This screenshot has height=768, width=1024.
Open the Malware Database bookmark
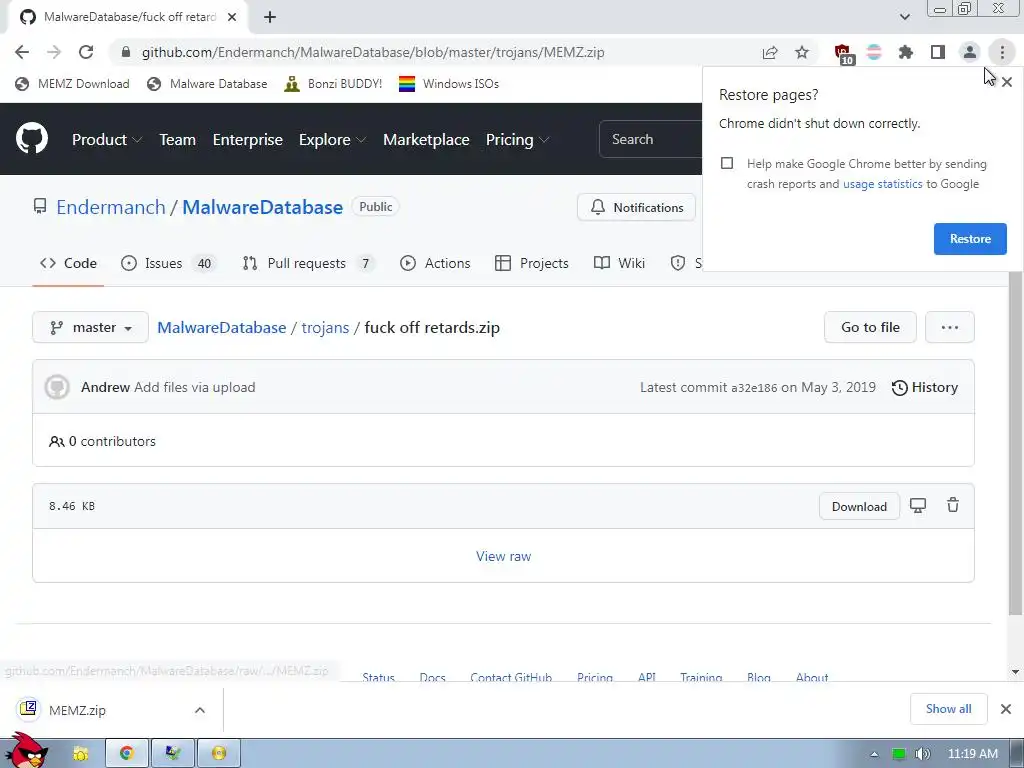[x=207, y=84]
